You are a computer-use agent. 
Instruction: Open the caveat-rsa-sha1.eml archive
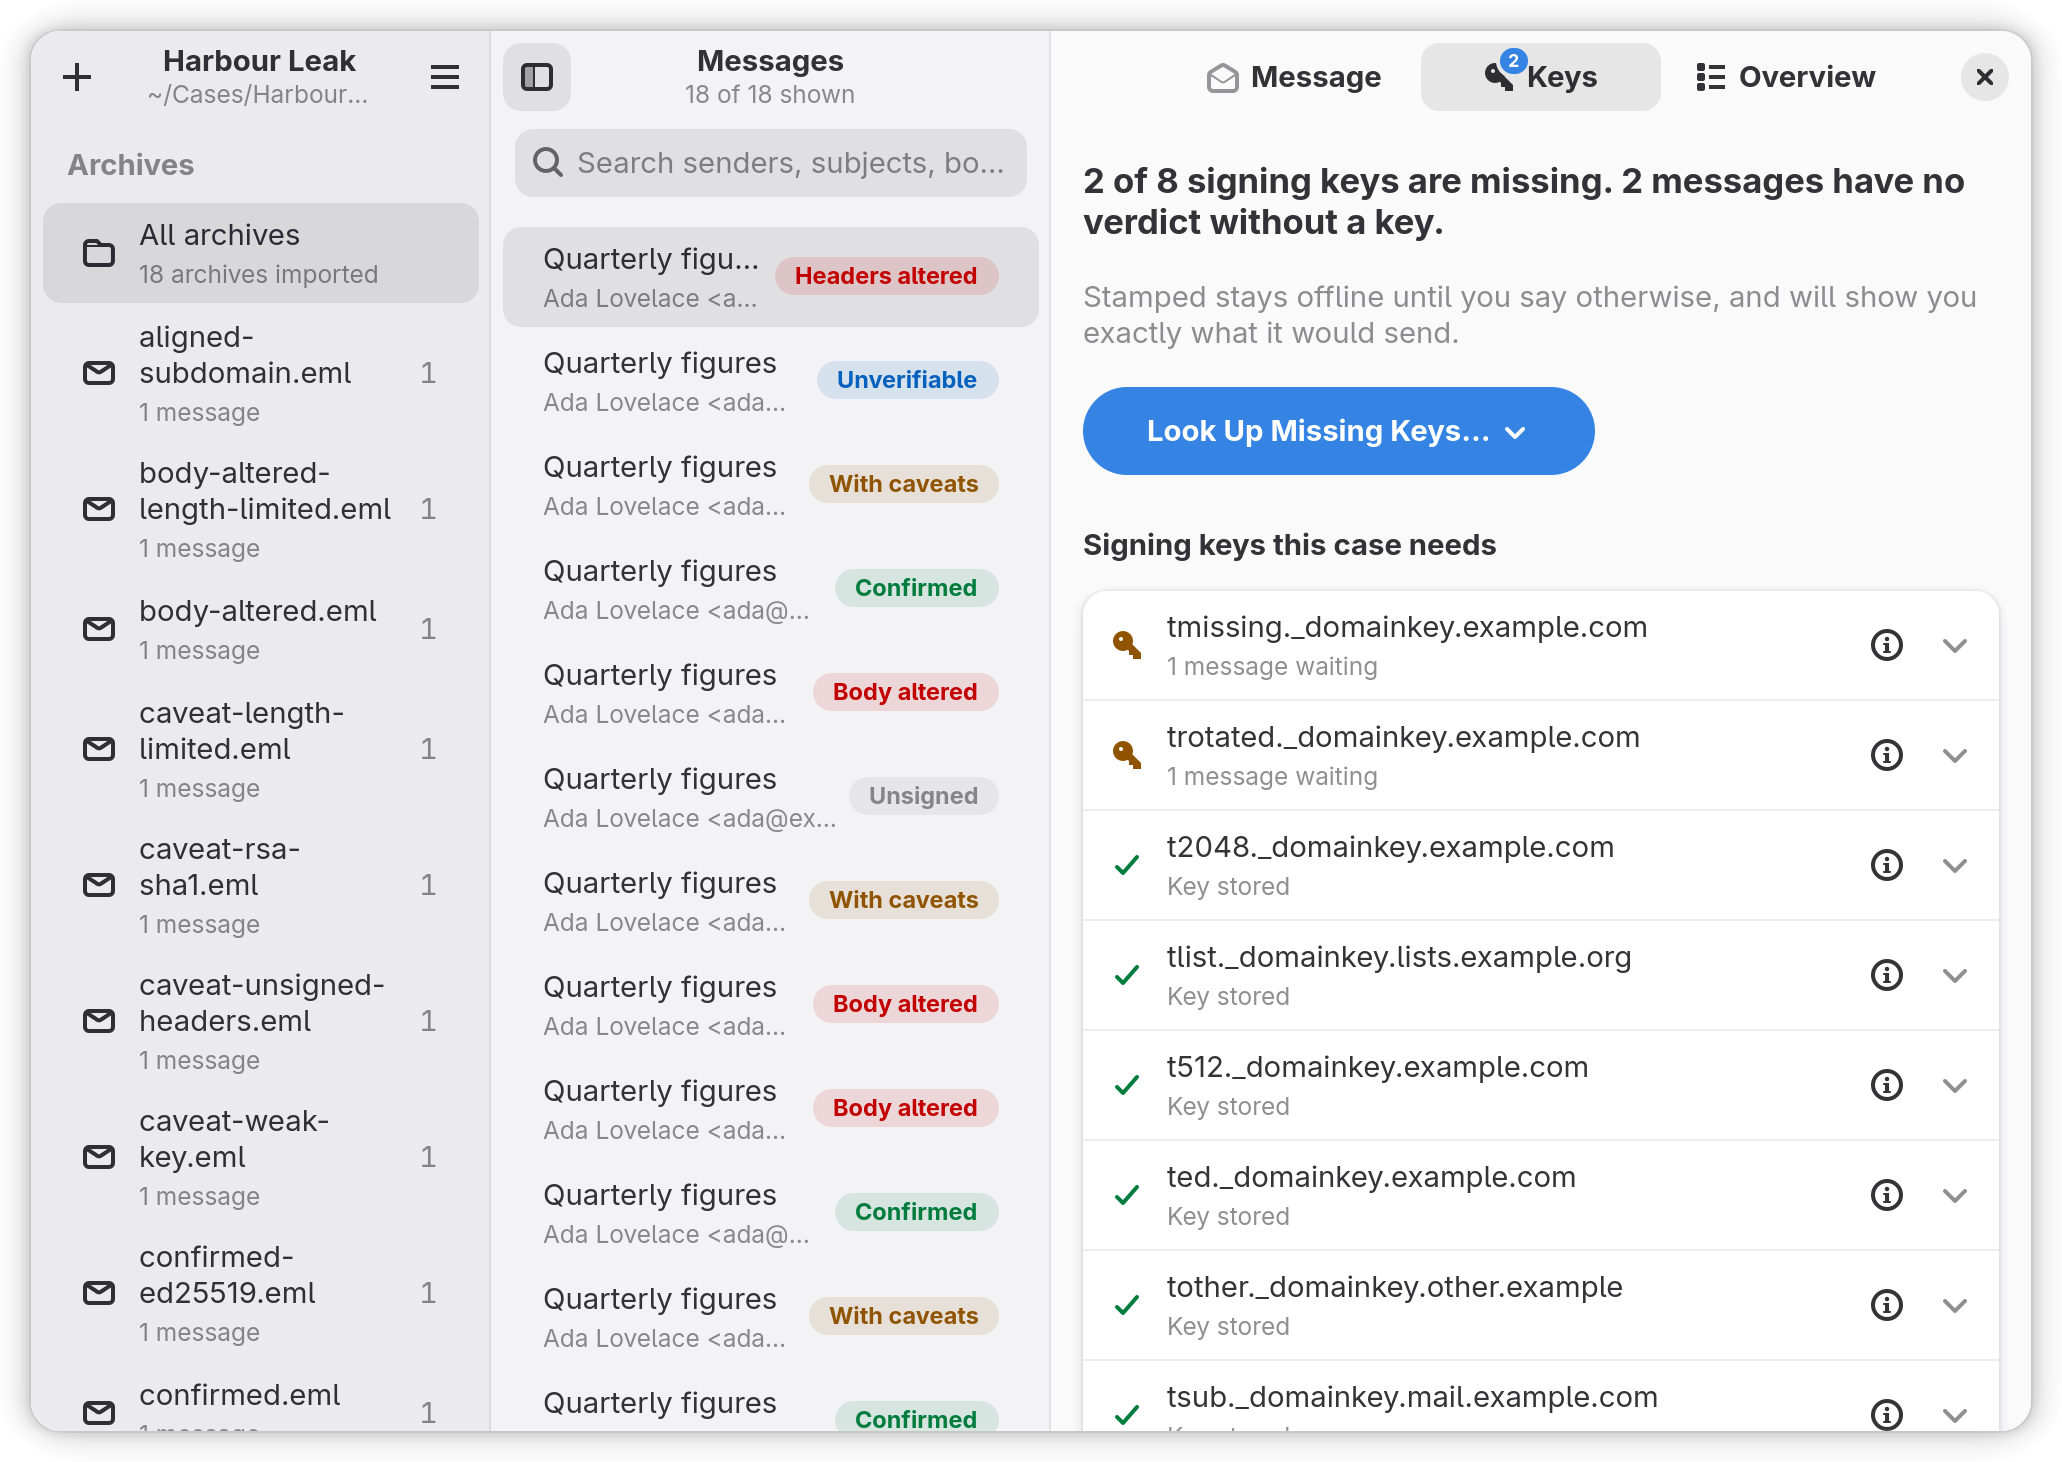[x=260, y=885]
